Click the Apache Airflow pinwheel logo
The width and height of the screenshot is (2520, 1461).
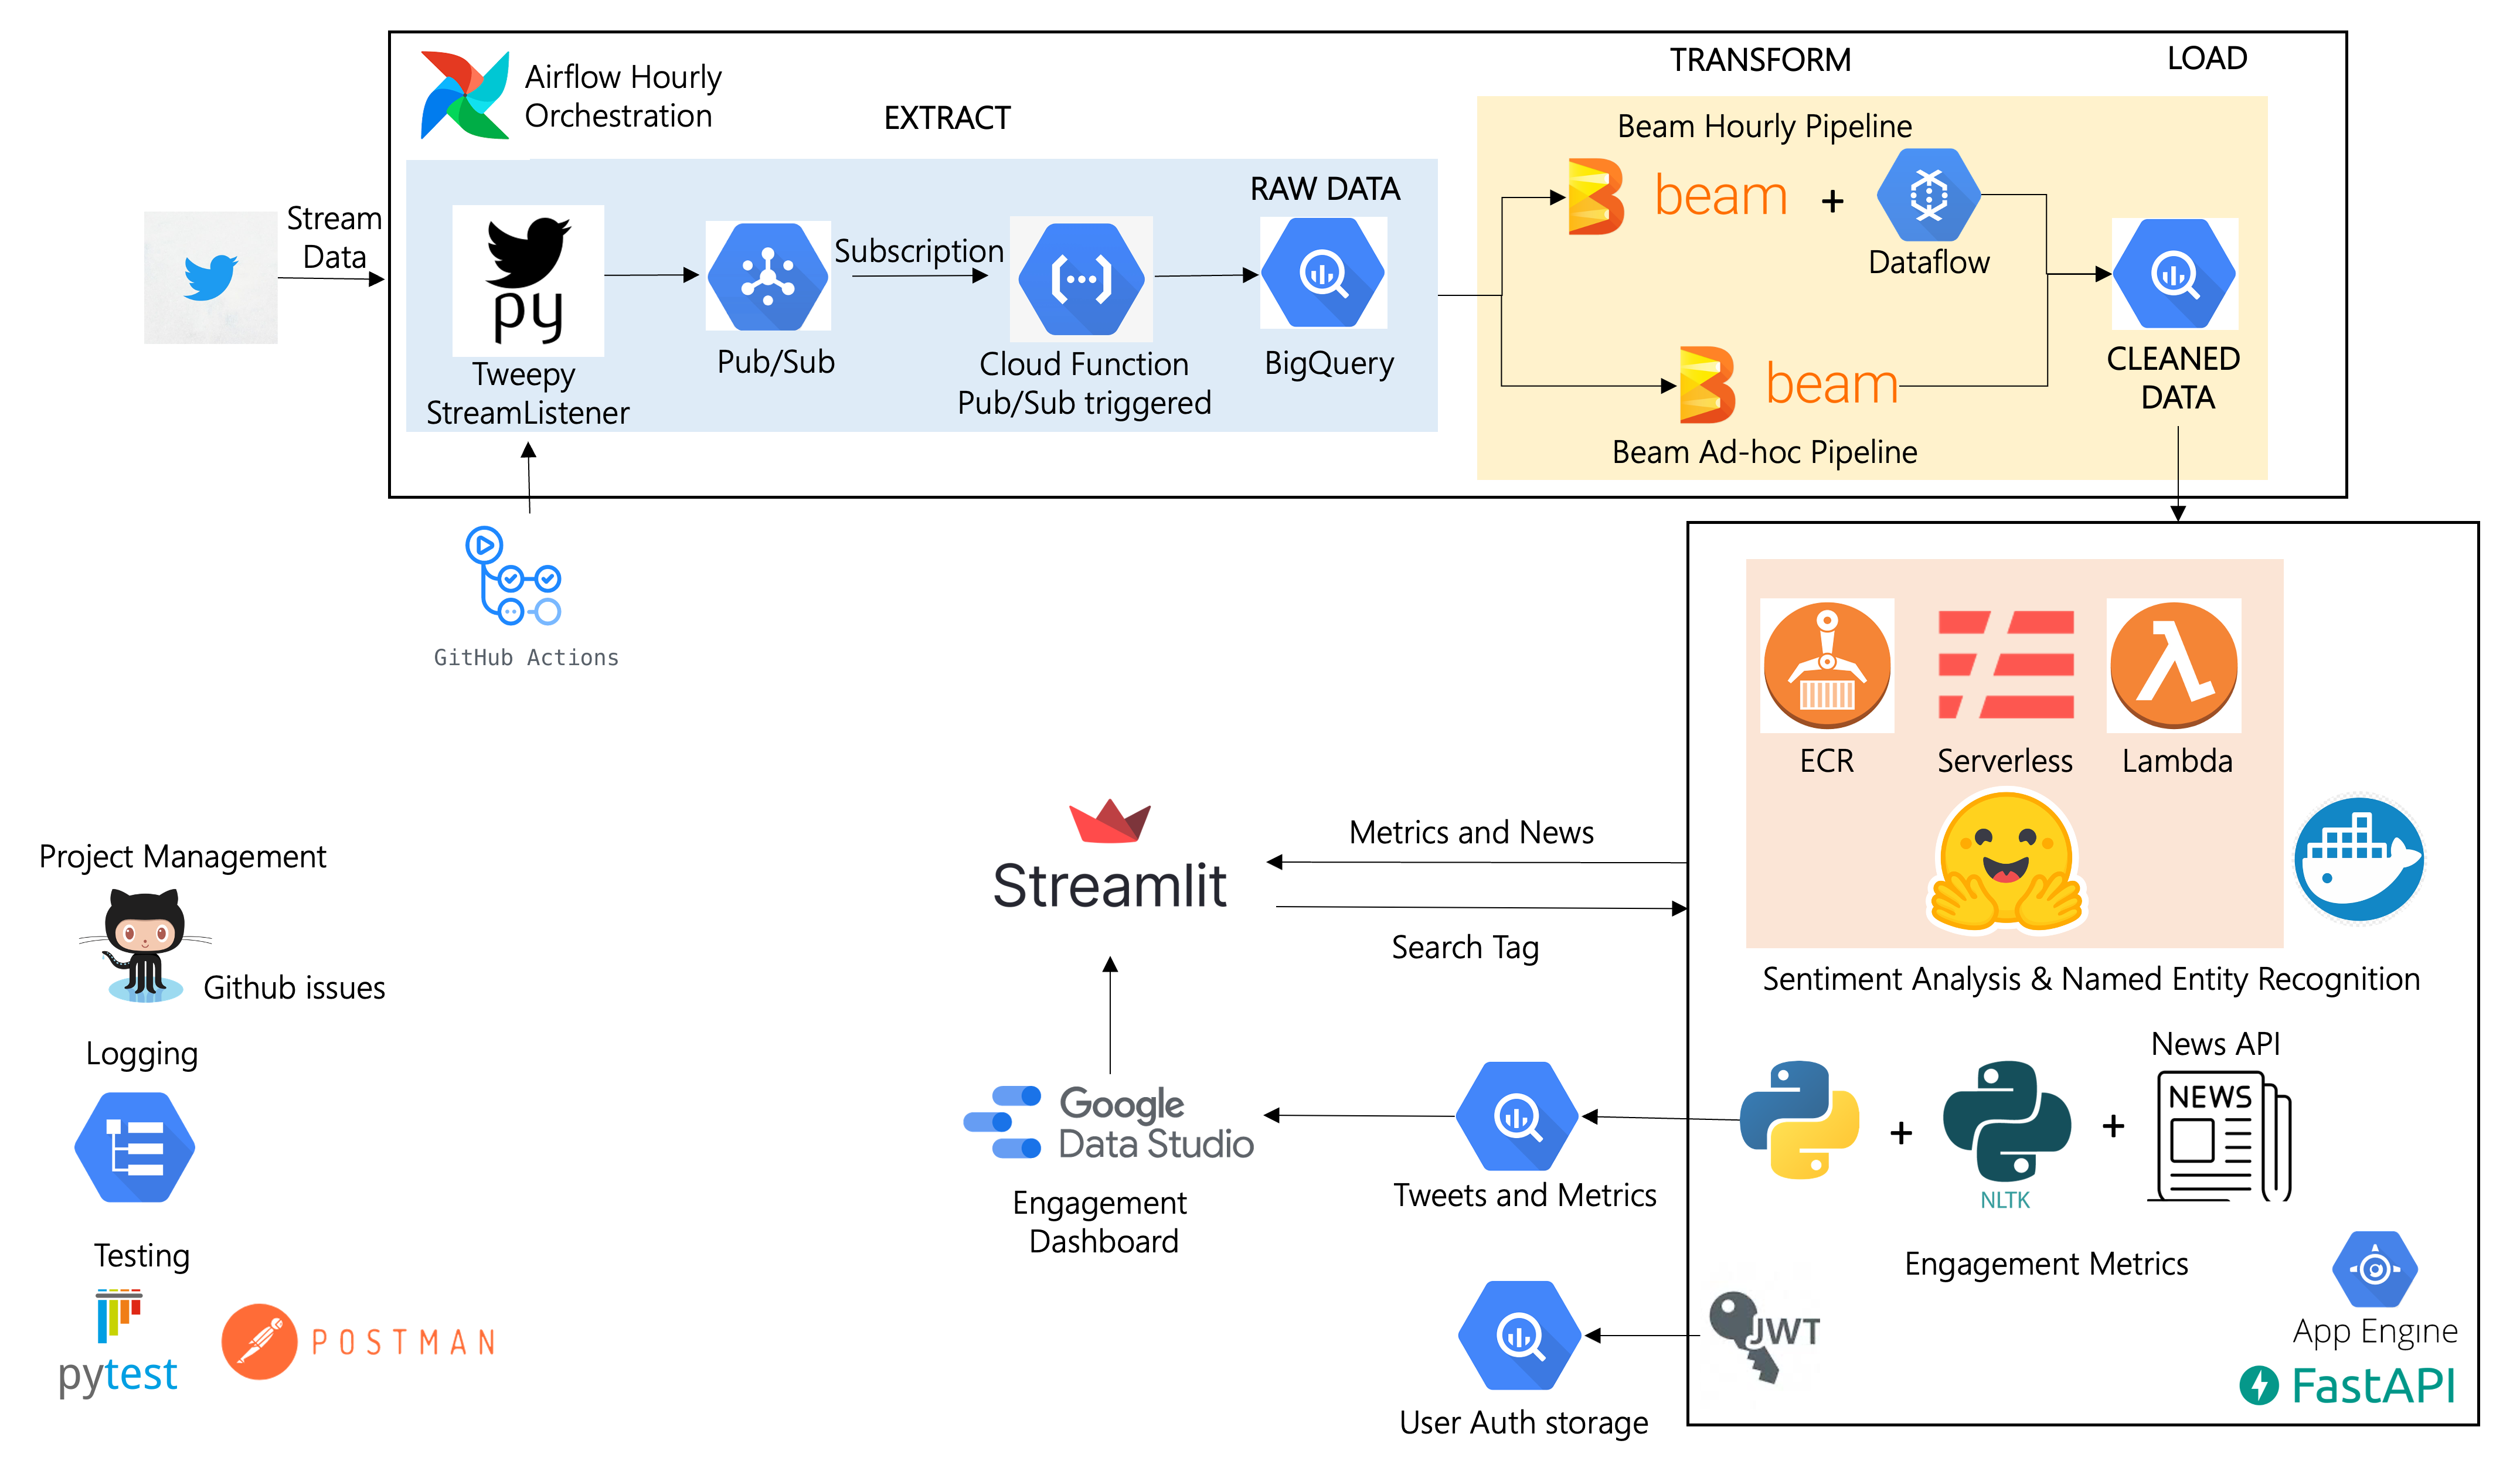(465, 95)
